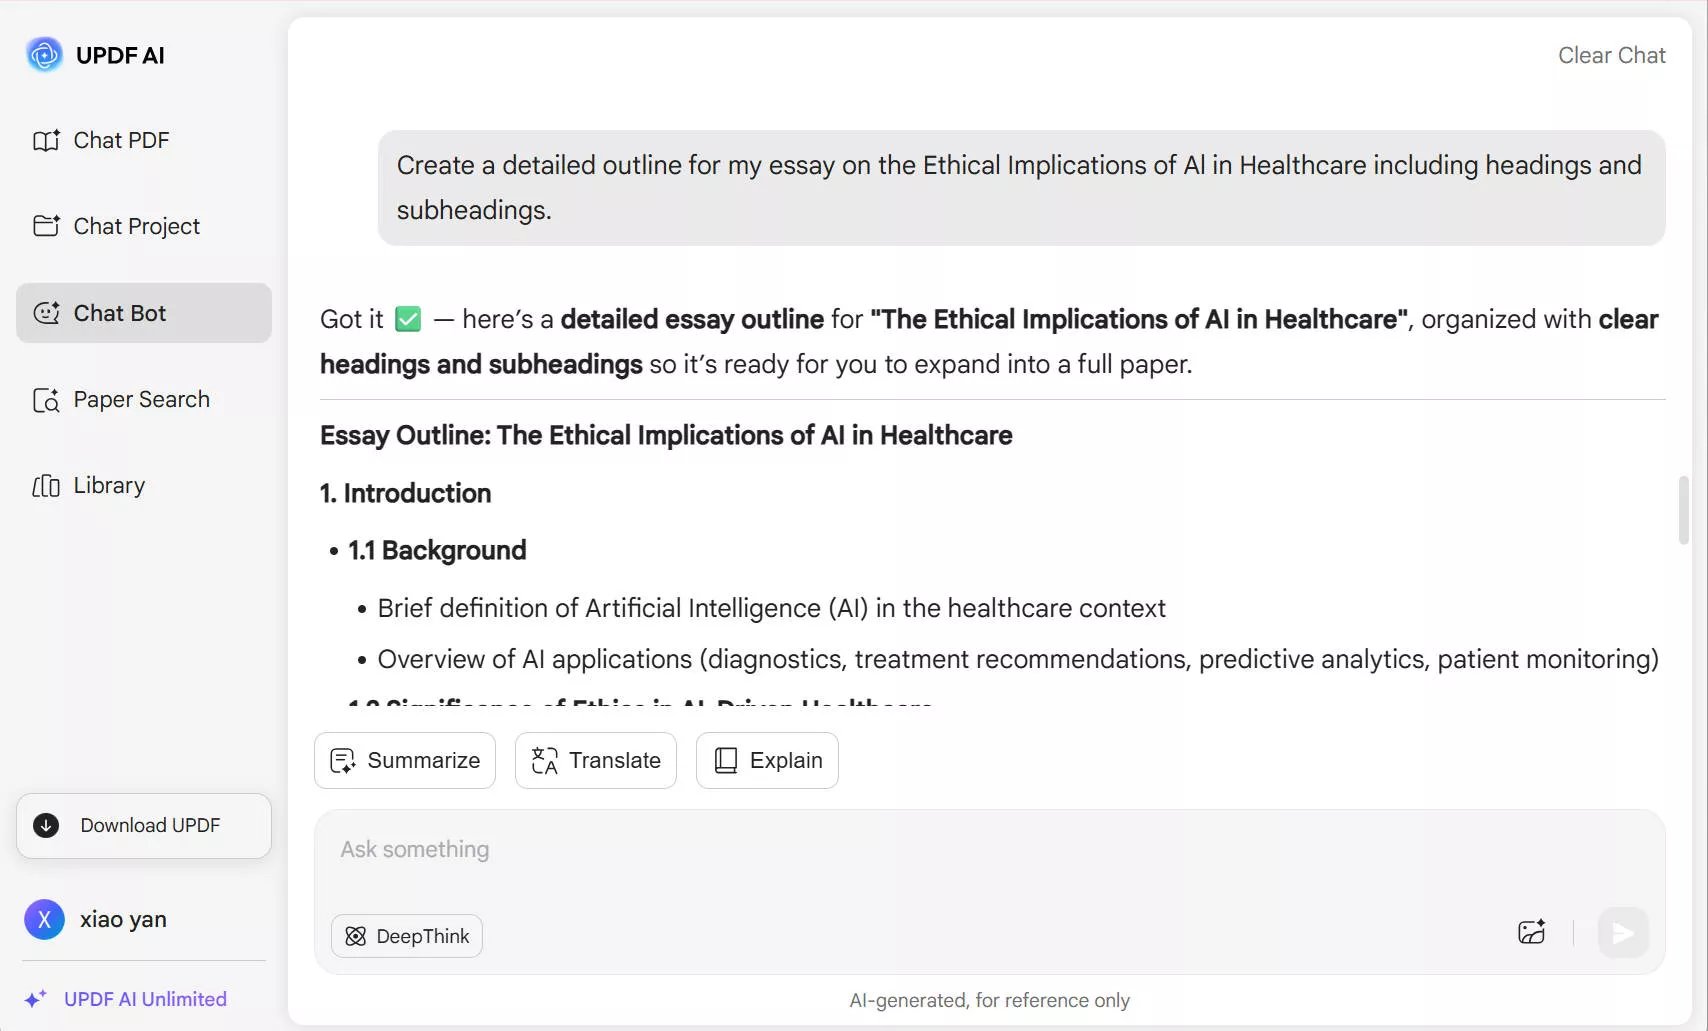1708x1031 pixels.
Task: Click the chat vertical scrollbar
Action: (x=1683, y=510)
